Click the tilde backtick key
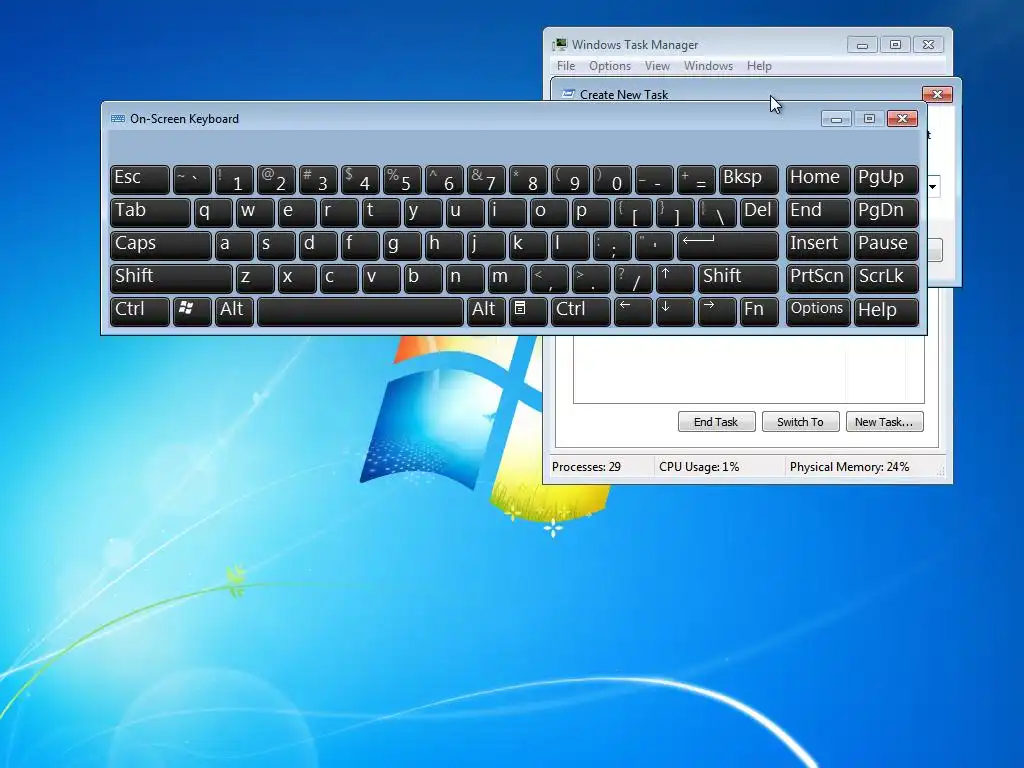The width and height of the screenshot is (1024, 768). point(192,180)
